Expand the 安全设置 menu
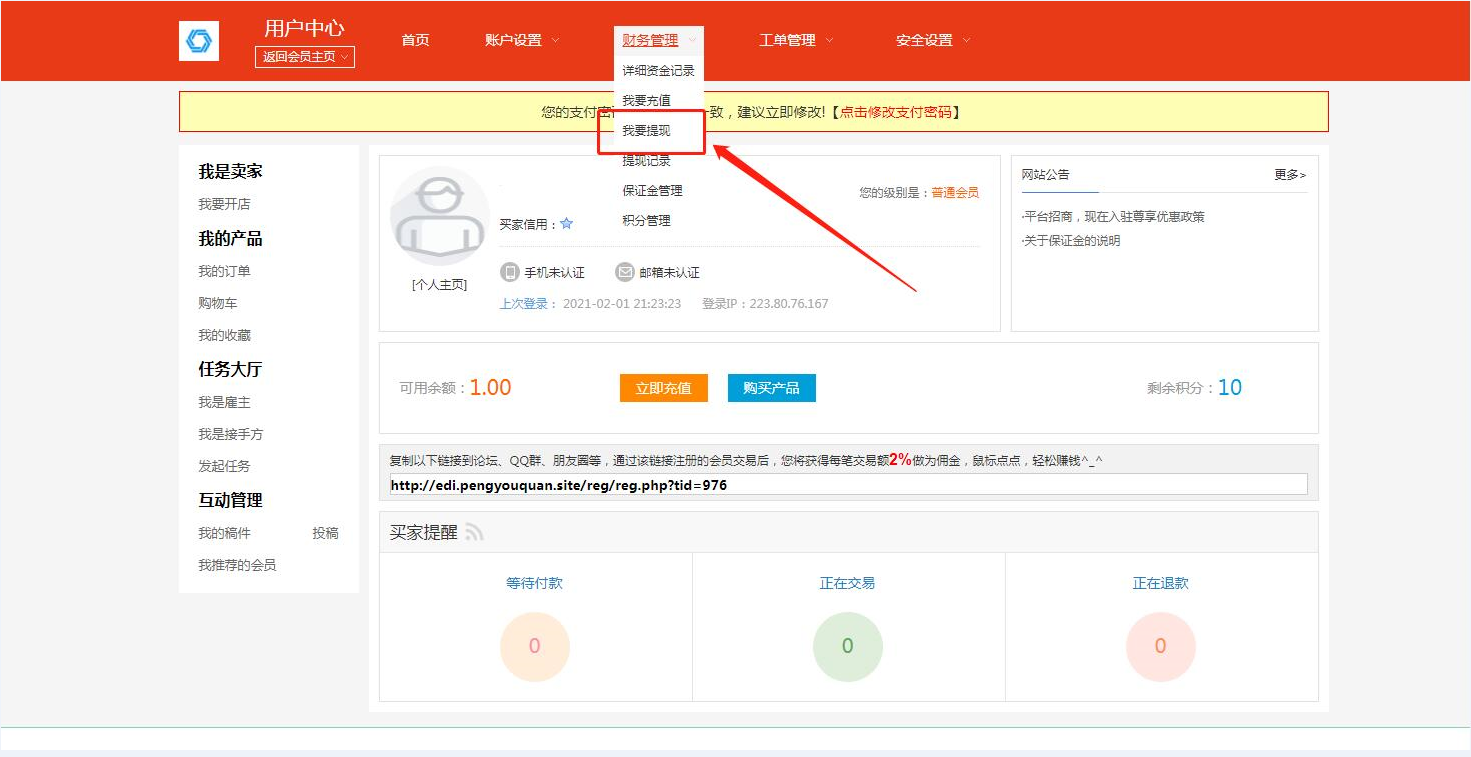The width and height of the screenshot is (1471, 757). click(x=932, y=40)
